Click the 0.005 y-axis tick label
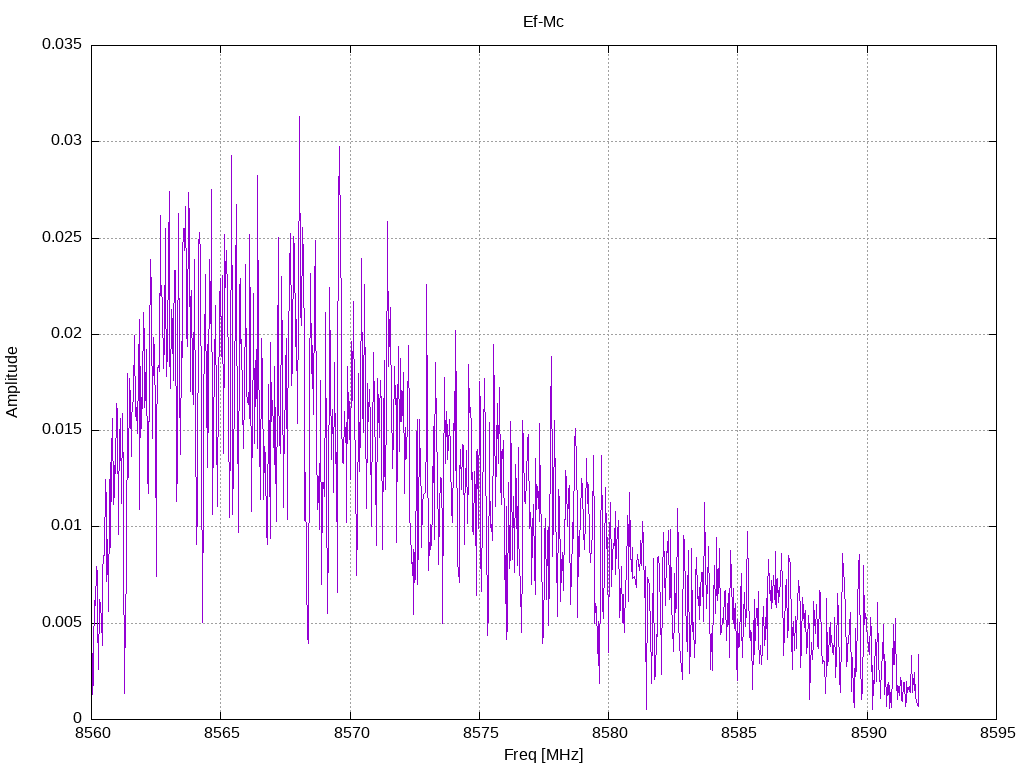Image resolution: width=1024 pixels, height=768 pixels. pos(62,622)
